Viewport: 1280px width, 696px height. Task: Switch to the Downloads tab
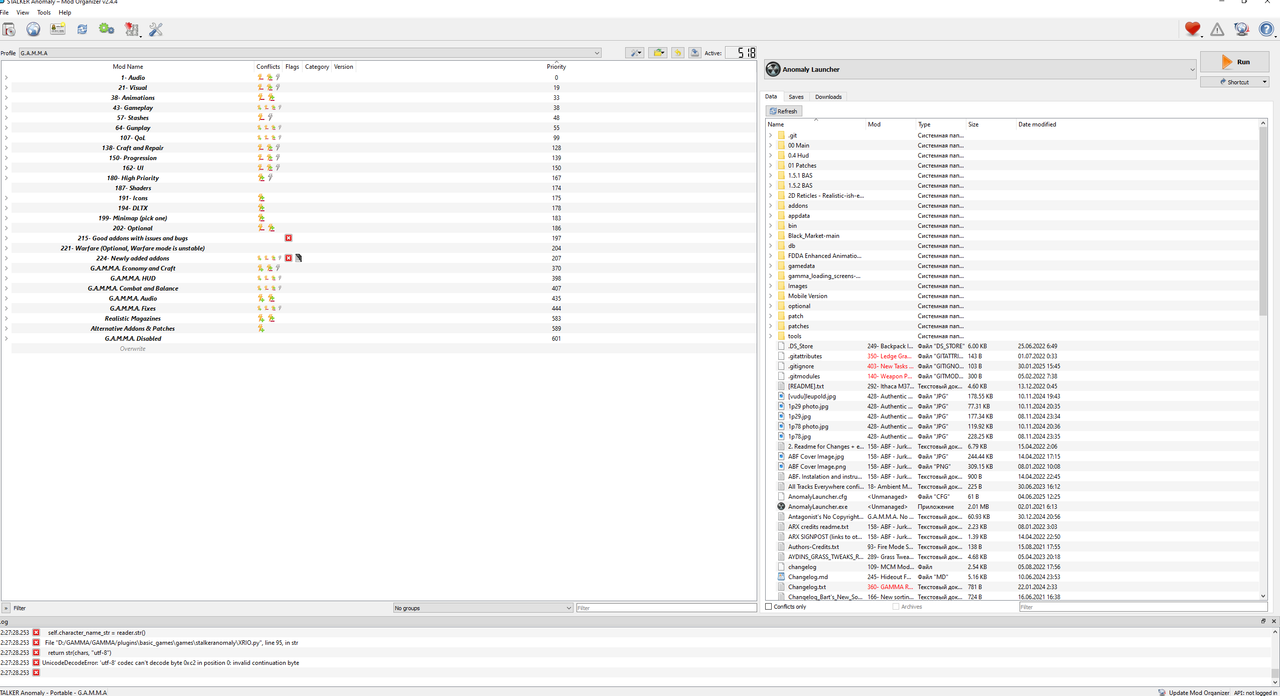pos(828,97)
